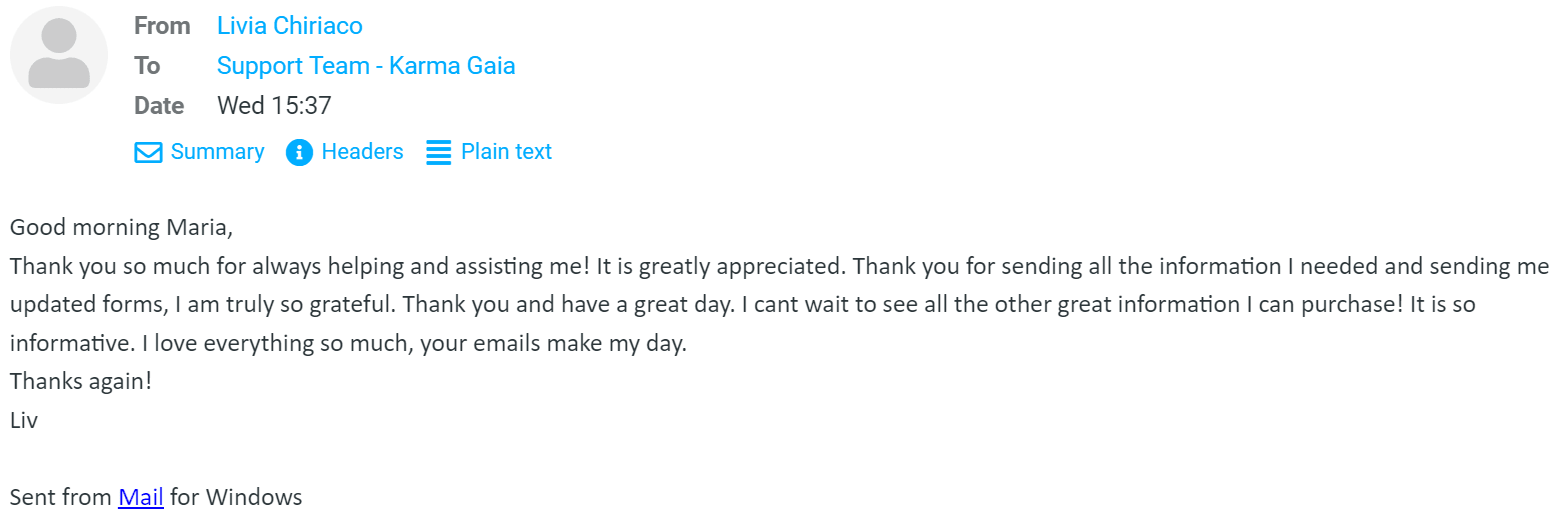Click the lines icon beside Plain text
The image size is (1568, 526).
click(439, 152)
